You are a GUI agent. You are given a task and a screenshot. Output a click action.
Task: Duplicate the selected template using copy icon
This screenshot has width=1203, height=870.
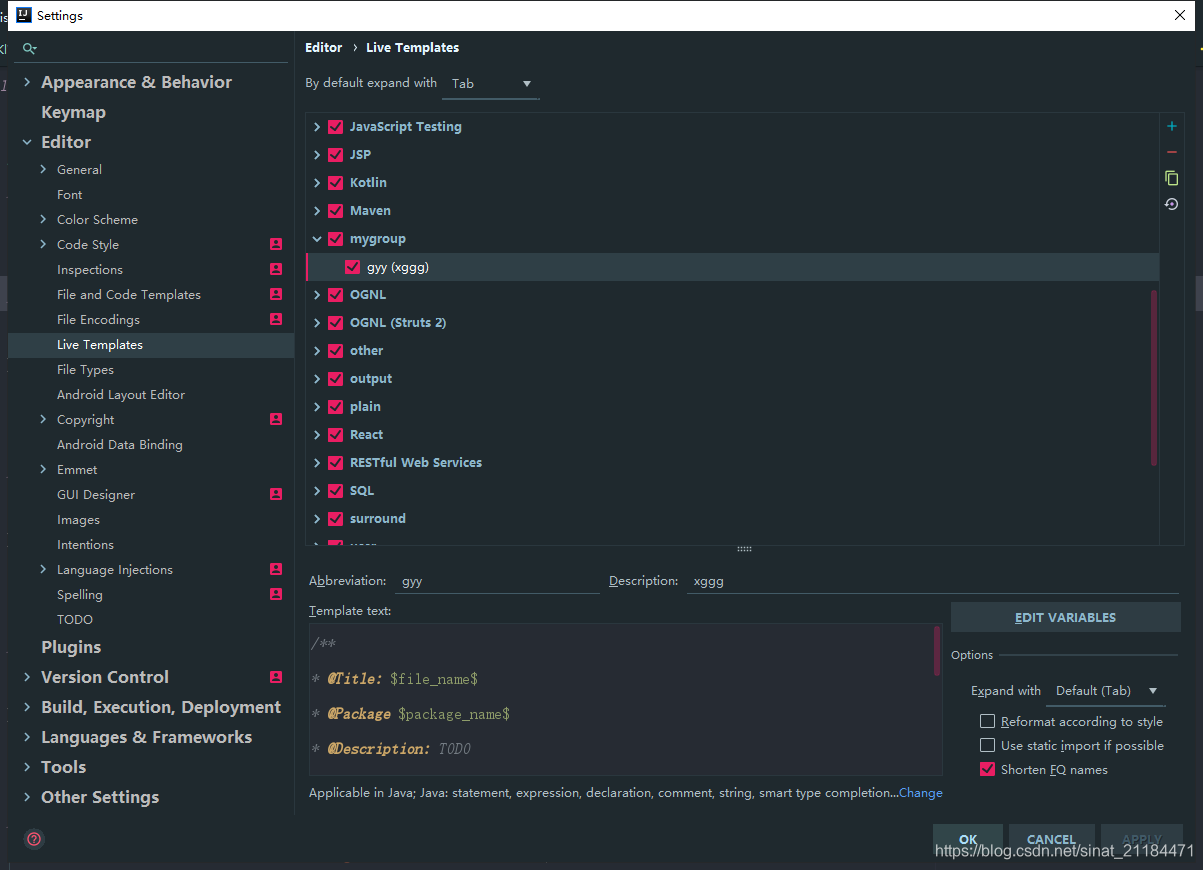1171,178
